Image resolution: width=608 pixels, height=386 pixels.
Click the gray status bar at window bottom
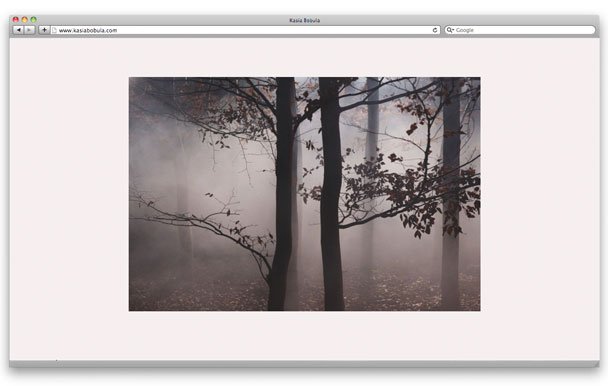pos(304,364)
